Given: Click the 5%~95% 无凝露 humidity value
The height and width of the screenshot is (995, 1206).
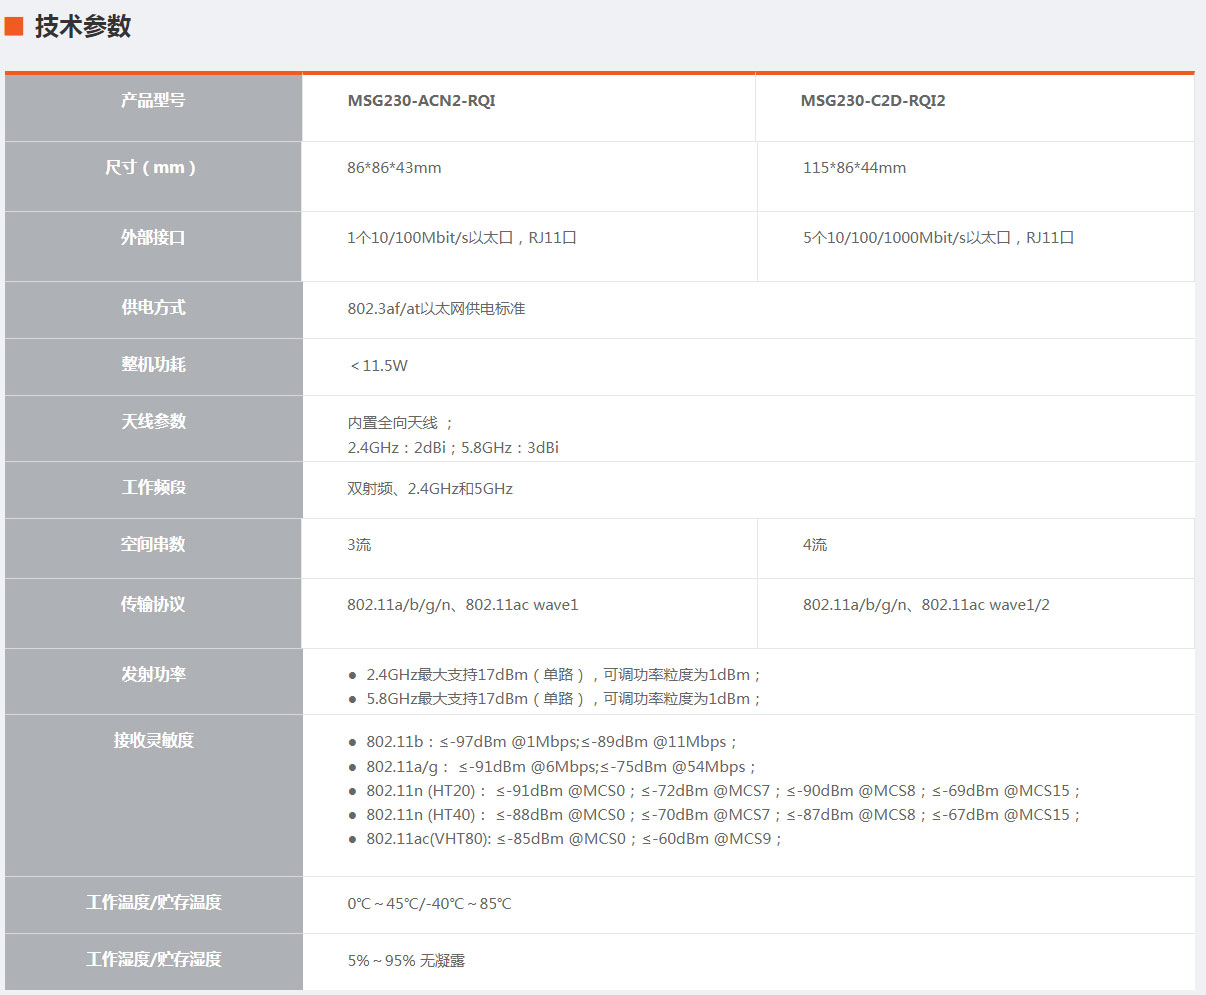Looking at the screenshot, I should (406, 961).
